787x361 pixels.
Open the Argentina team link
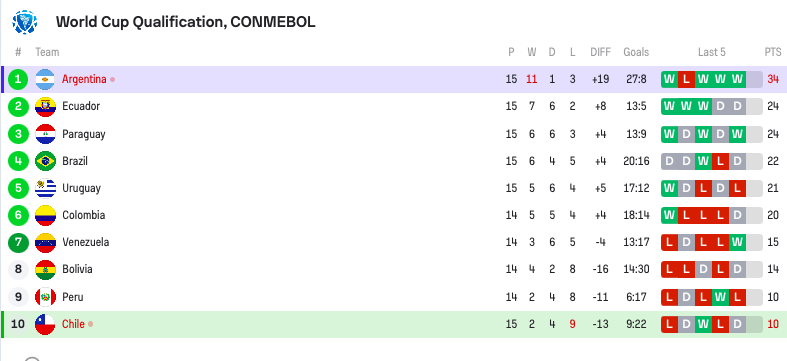click(84, 79)
